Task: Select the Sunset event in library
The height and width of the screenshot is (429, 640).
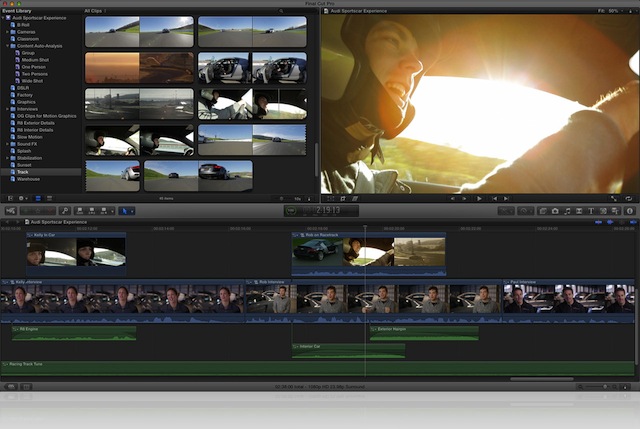Action: point(23,164)
